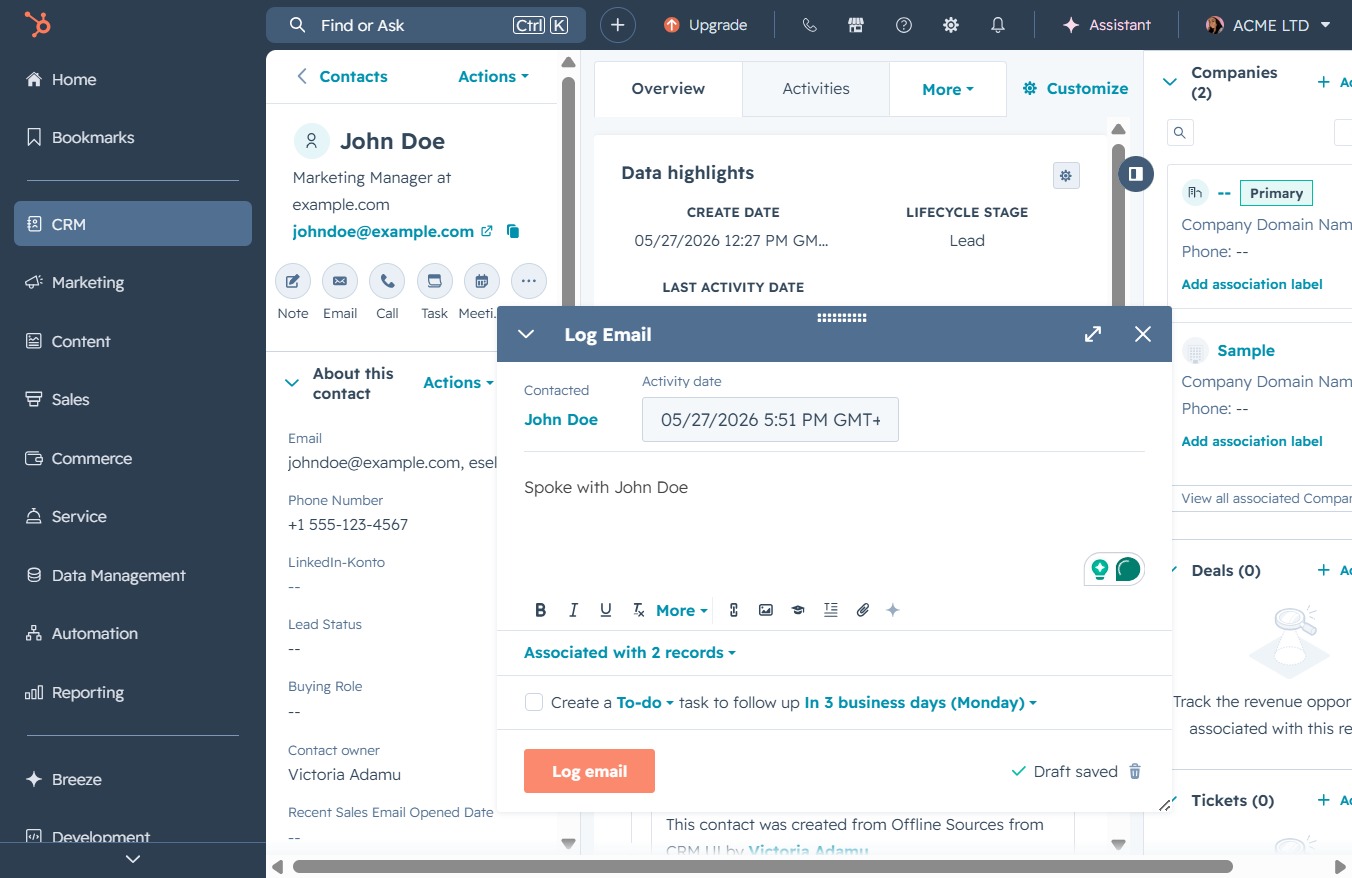
Task: Open the Sample company link
Action: (1246, 350)
